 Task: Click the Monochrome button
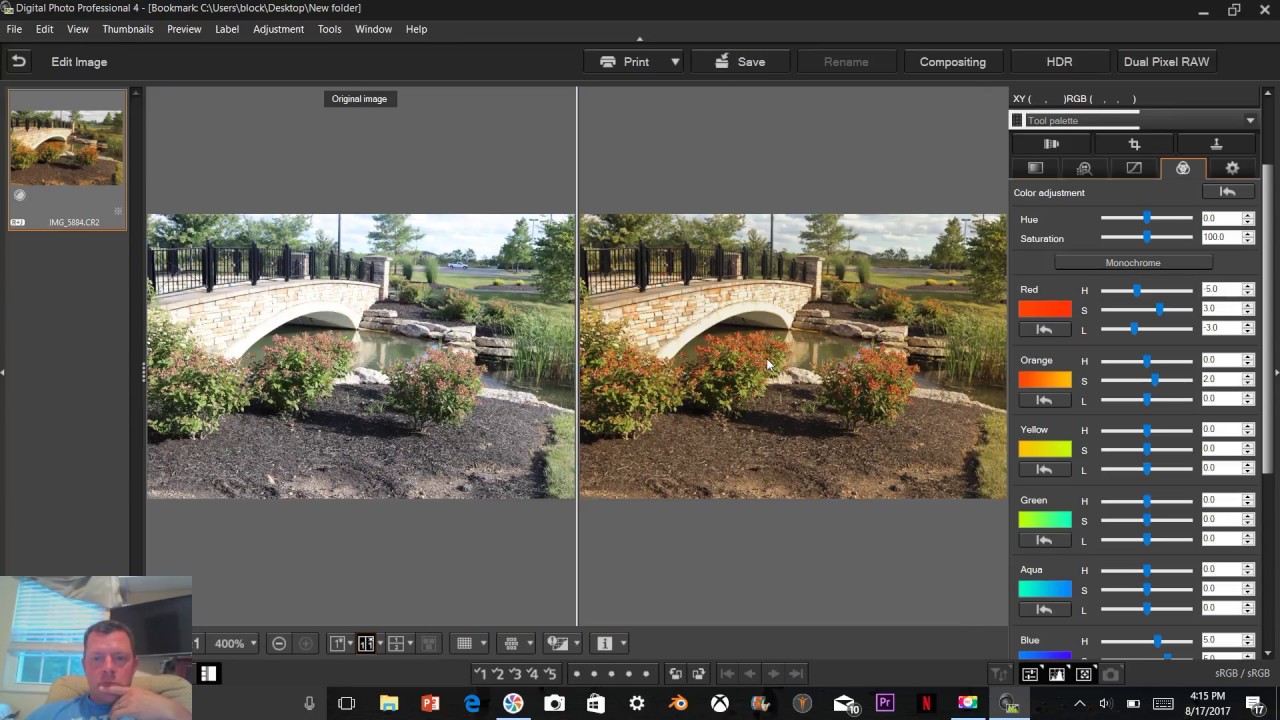1133,262
